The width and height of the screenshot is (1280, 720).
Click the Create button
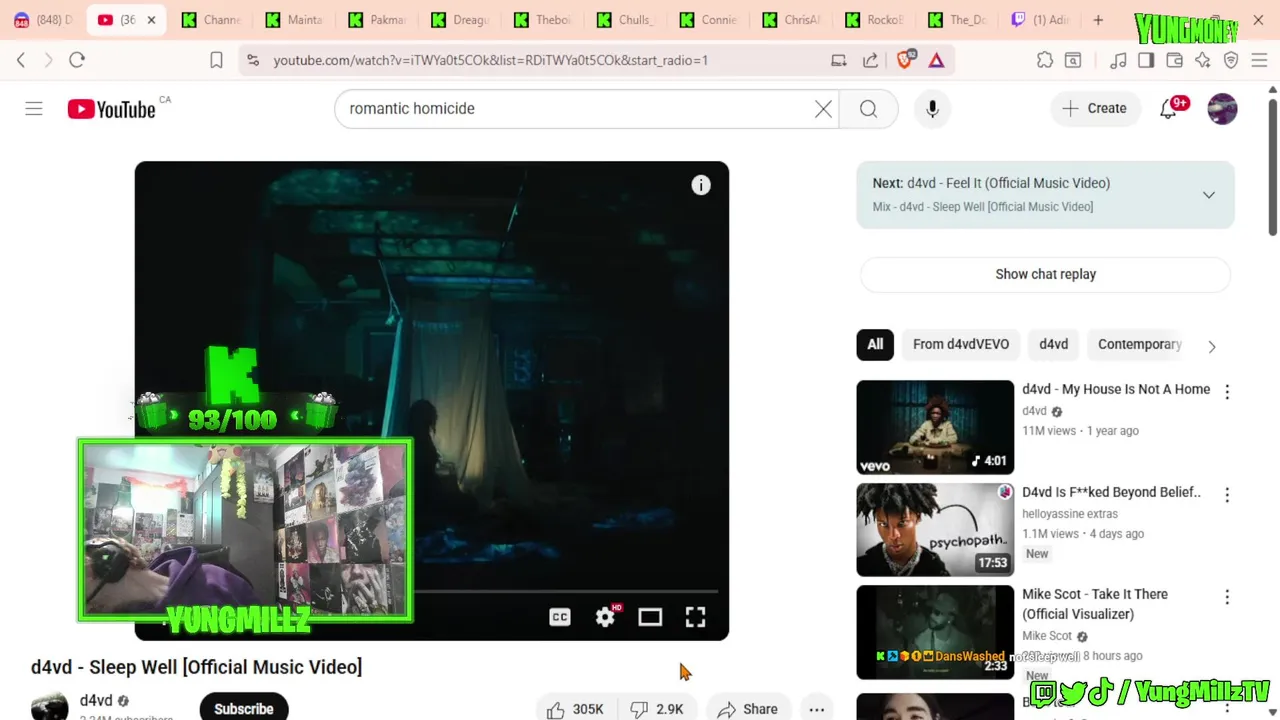pos(1094,108)
